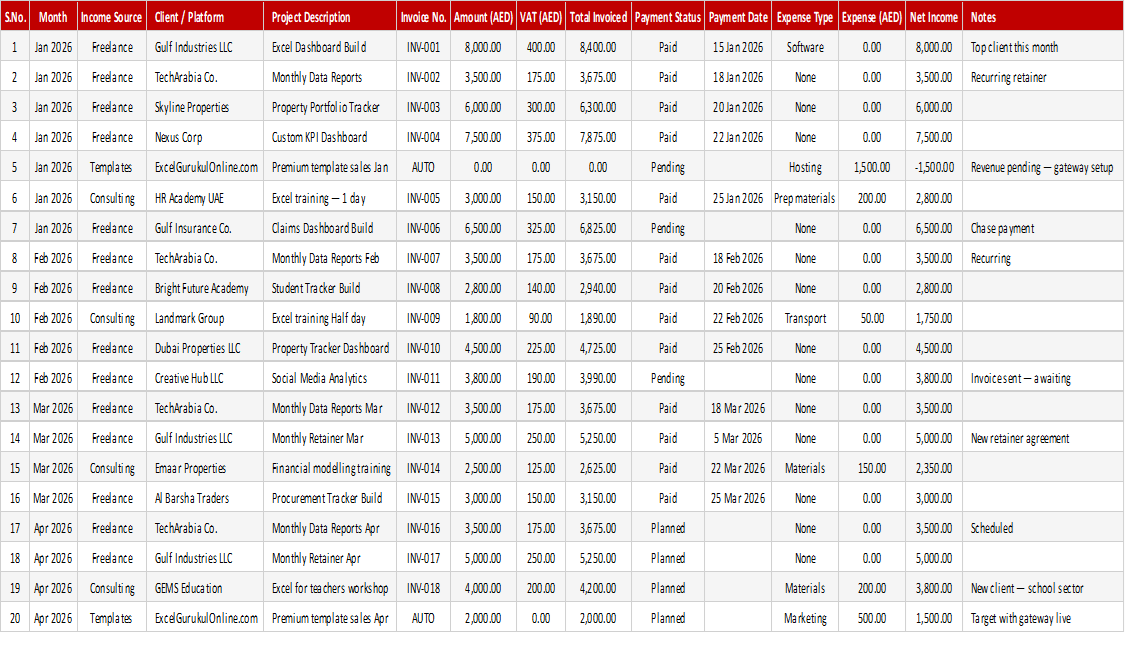Click the 'GEMS Education' client cell
The width and height of the screenshot is (1125, 661).
point(204,589)
